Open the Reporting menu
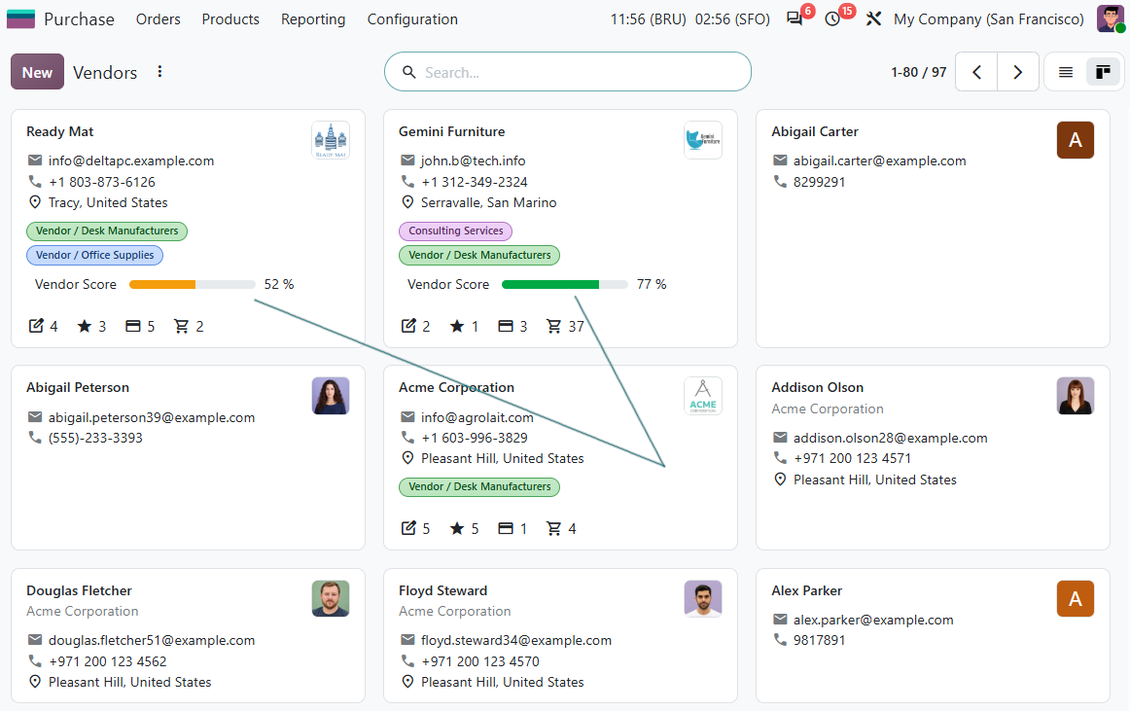The height and width of the screenshot is (711, 1130). pyautogui.click(x=313, y=19)
